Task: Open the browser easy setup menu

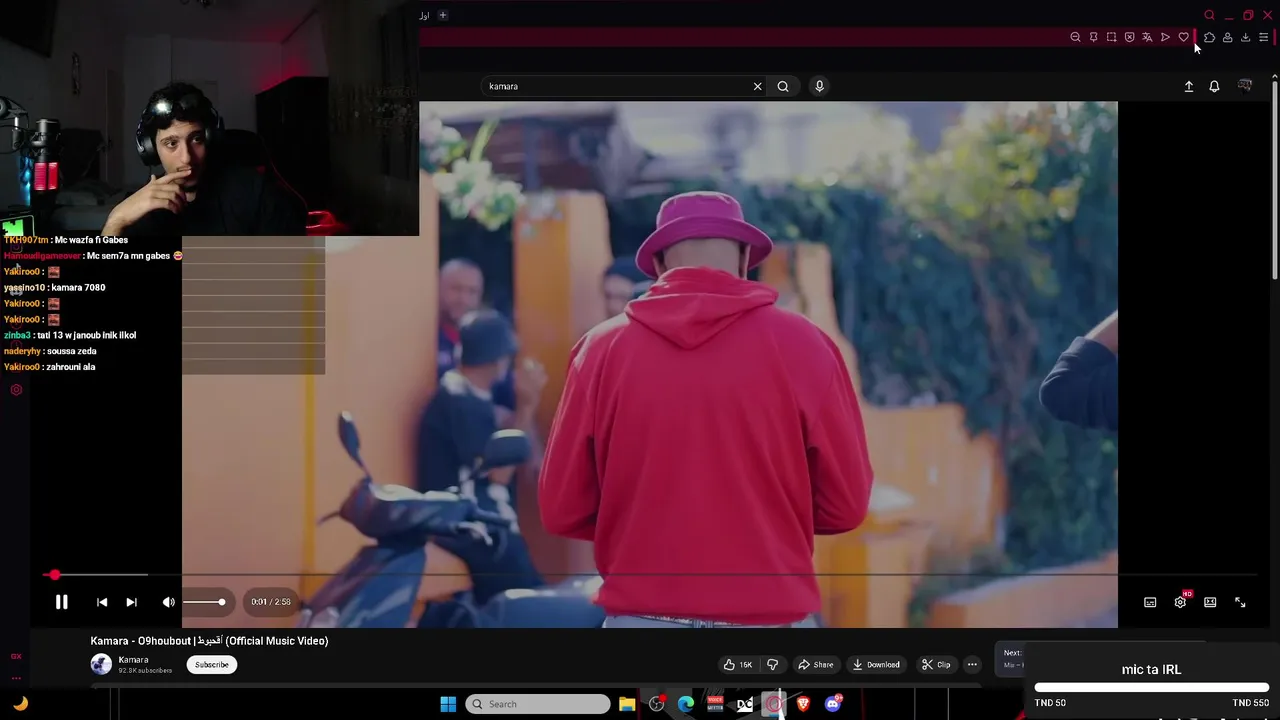Action: click(1263, 37)
